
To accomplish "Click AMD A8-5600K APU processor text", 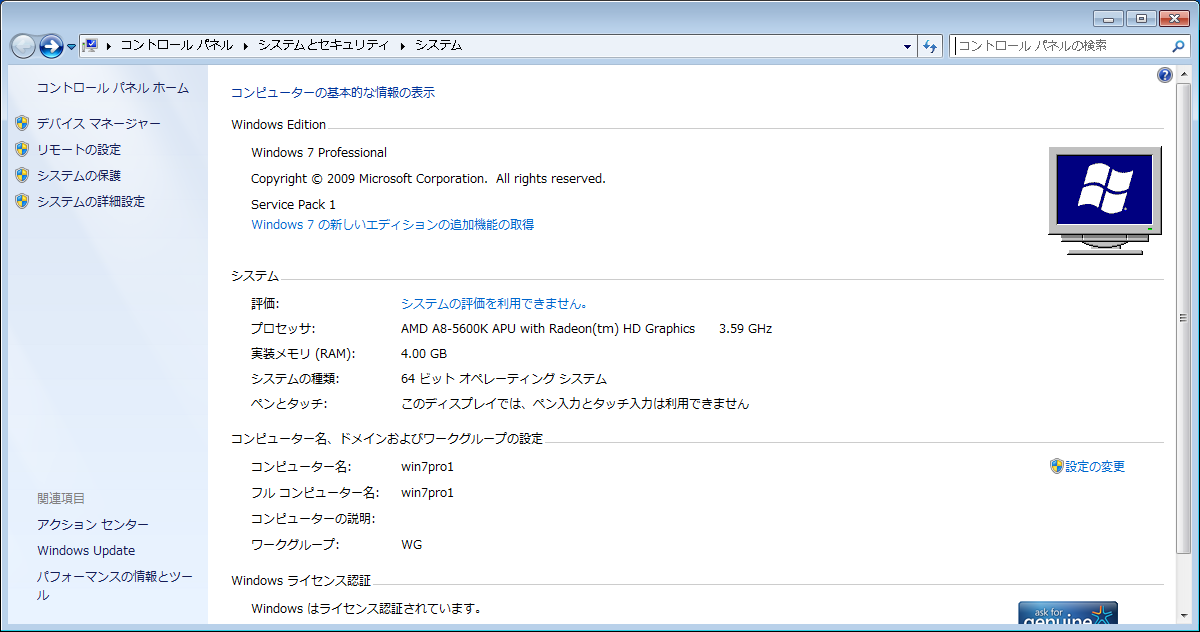I will point(548,329).
